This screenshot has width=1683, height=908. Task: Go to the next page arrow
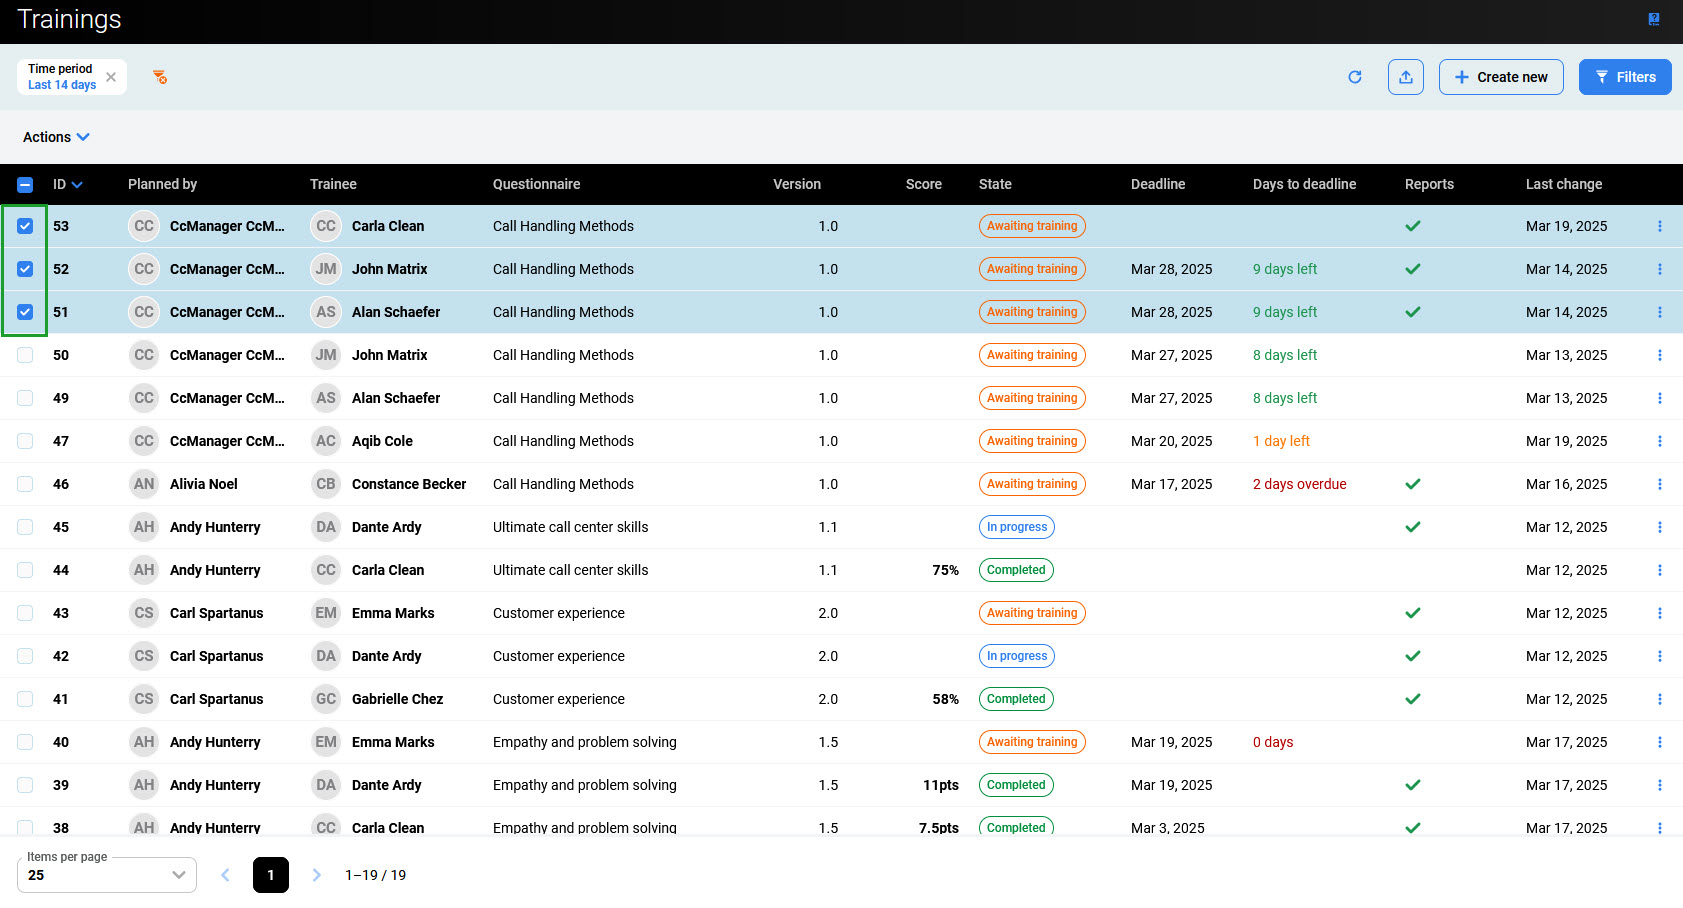[x=316, y=875]
